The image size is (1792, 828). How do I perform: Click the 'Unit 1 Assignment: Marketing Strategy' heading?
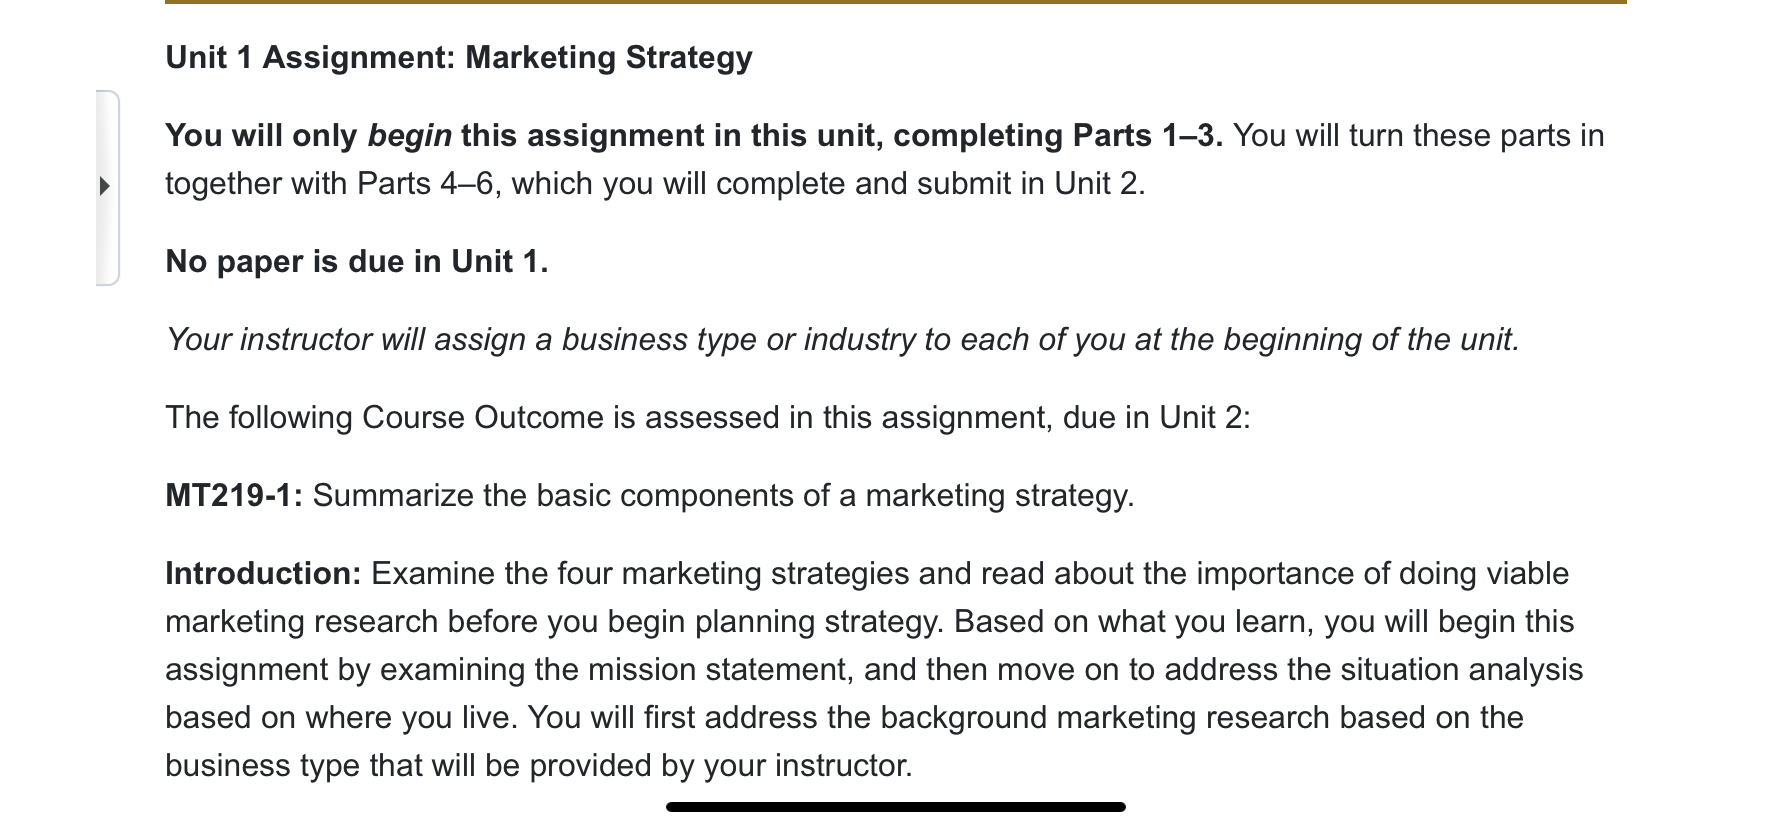pyautogui.click(x=459, y=58)
